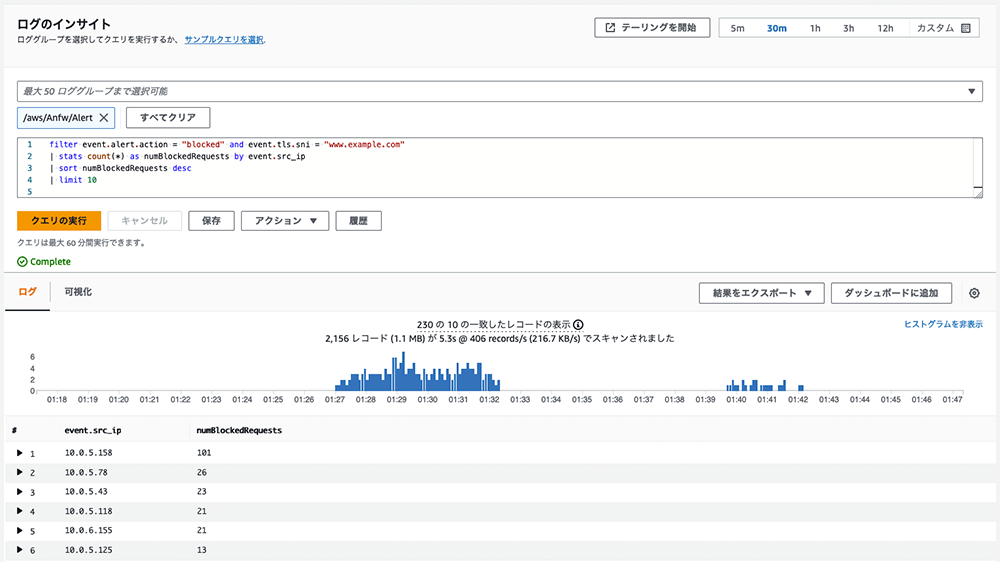Switch to the ログ tab

(27, 292)
